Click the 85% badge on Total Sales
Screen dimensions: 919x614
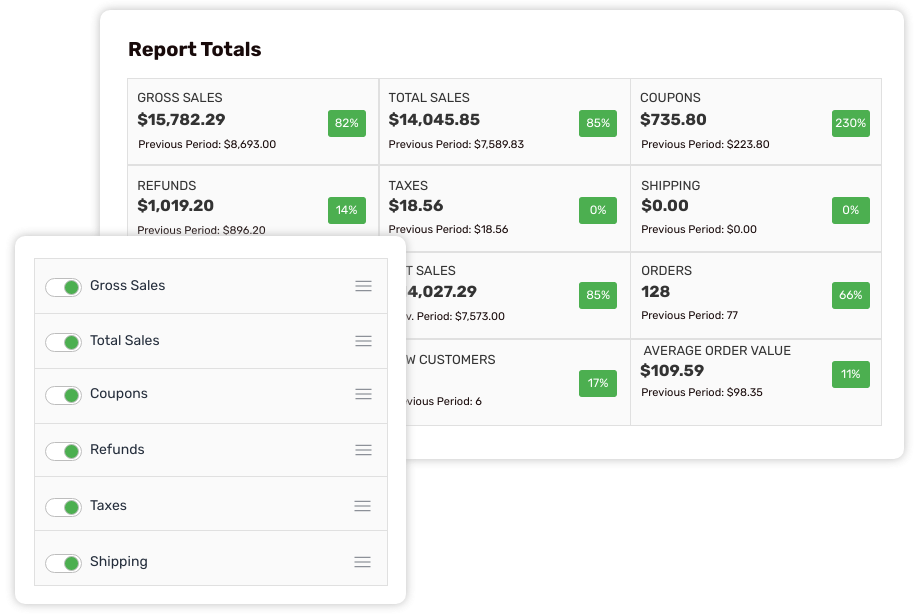pyautogui.click(x=597, y=123)
